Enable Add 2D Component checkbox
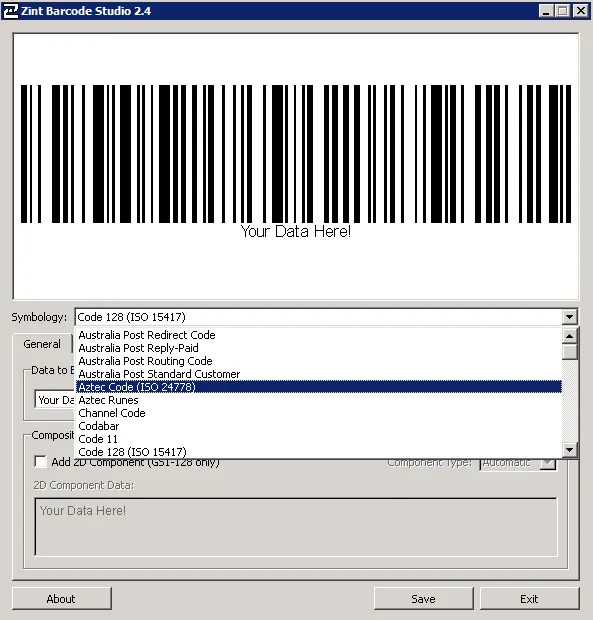This screenshot has width=593, height=620. [x=40, y=461]
